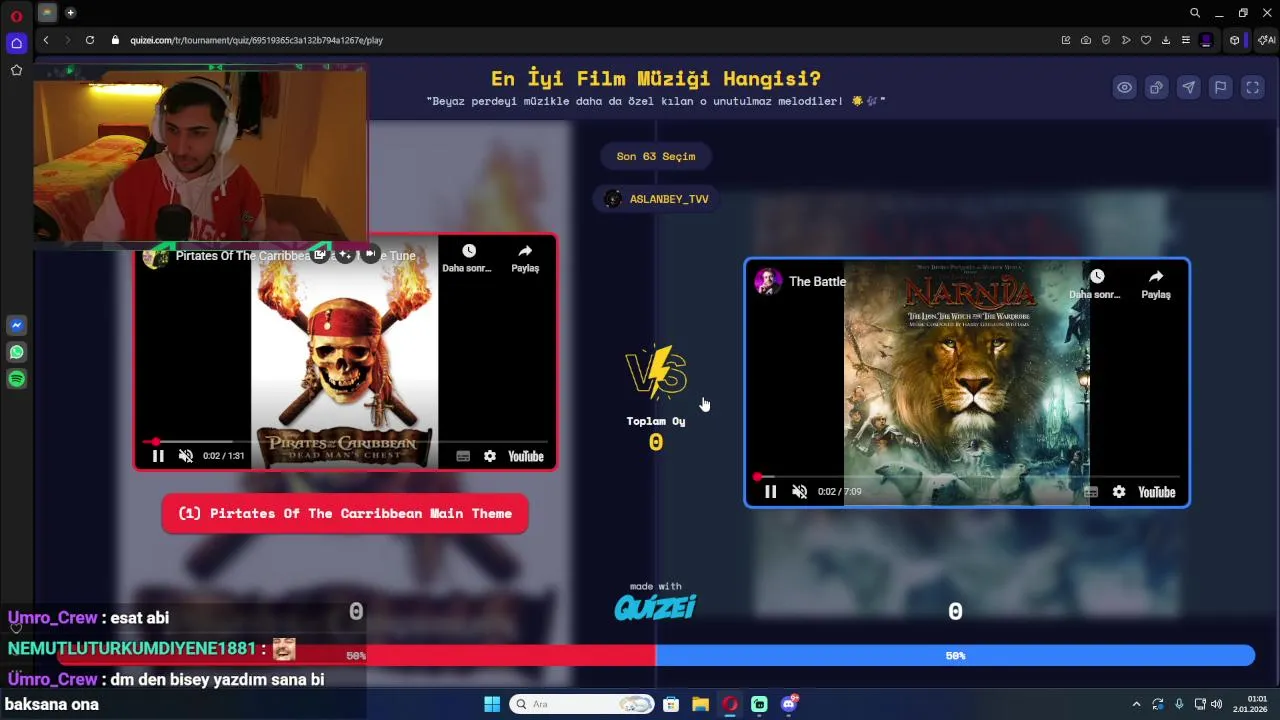Open extensions cube icon
This screenshot has height=720, width=1280.
point(1235,40)
